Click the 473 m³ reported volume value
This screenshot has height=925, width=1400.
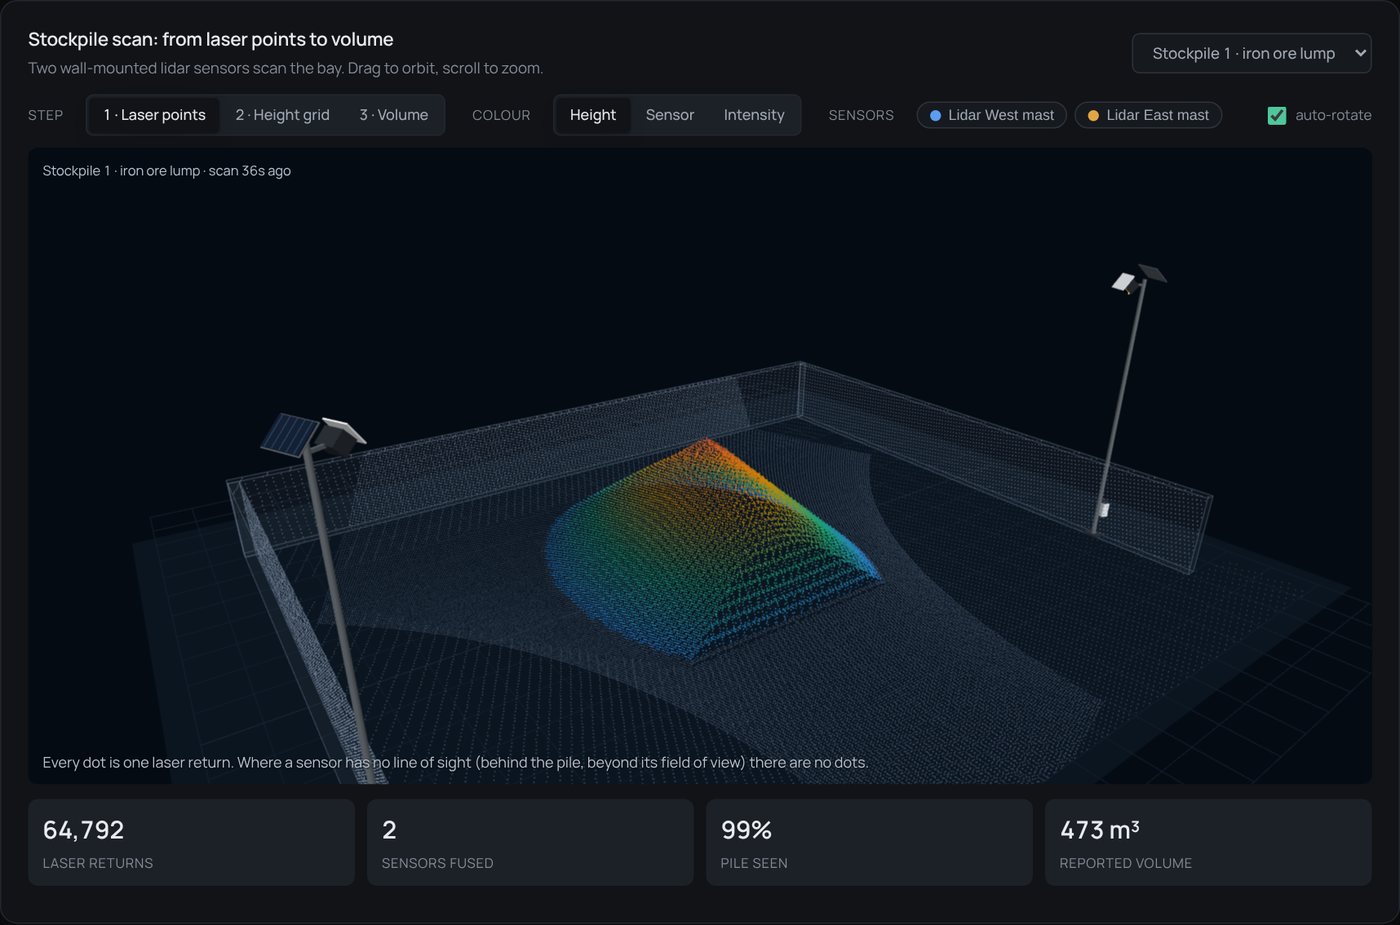click(1100, 830)
